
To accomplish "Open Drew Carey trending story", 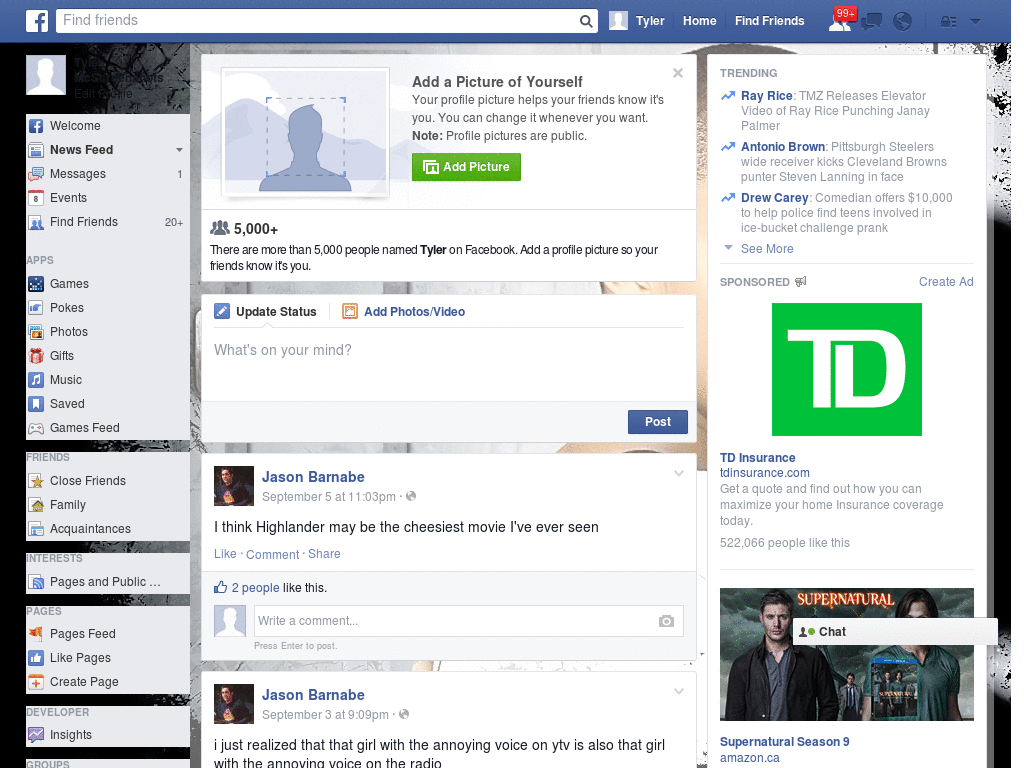I will 775,198.
